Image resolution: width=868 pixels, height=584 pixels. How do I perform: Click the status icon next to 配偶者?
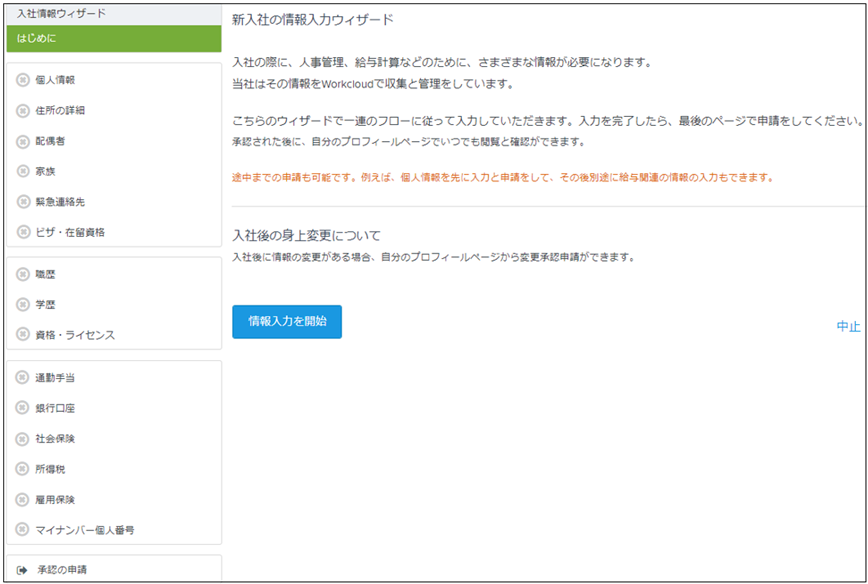(23, 141)
